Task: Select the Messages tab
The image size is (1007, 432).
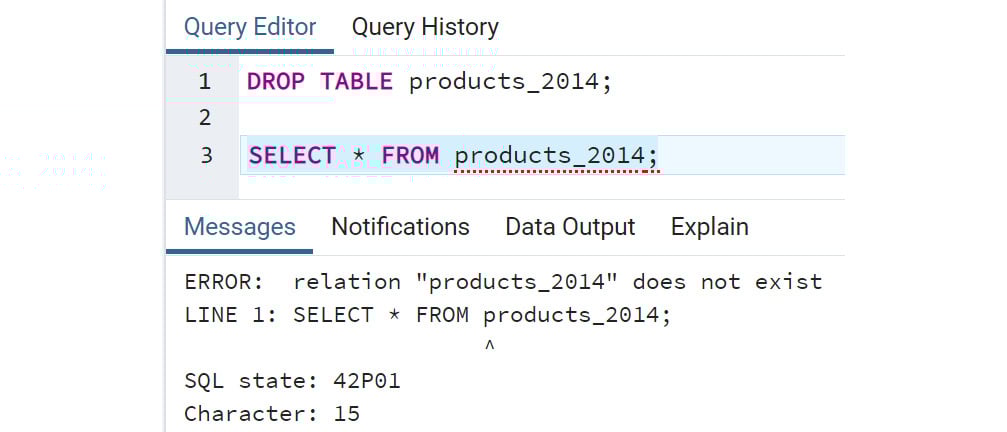Action: (x=240, y=227)
